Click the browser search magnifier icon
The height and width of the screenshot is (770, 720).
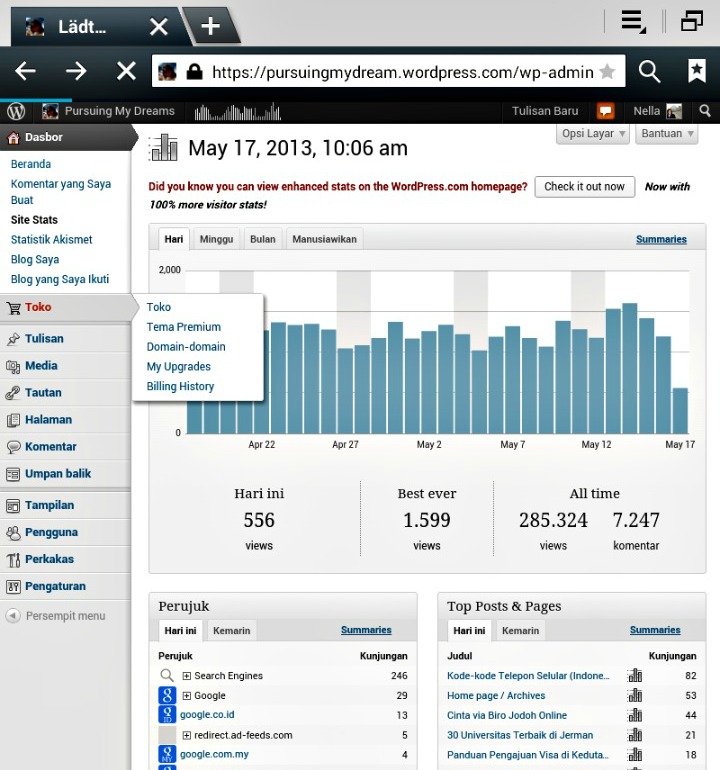click(x=649, y=72)
